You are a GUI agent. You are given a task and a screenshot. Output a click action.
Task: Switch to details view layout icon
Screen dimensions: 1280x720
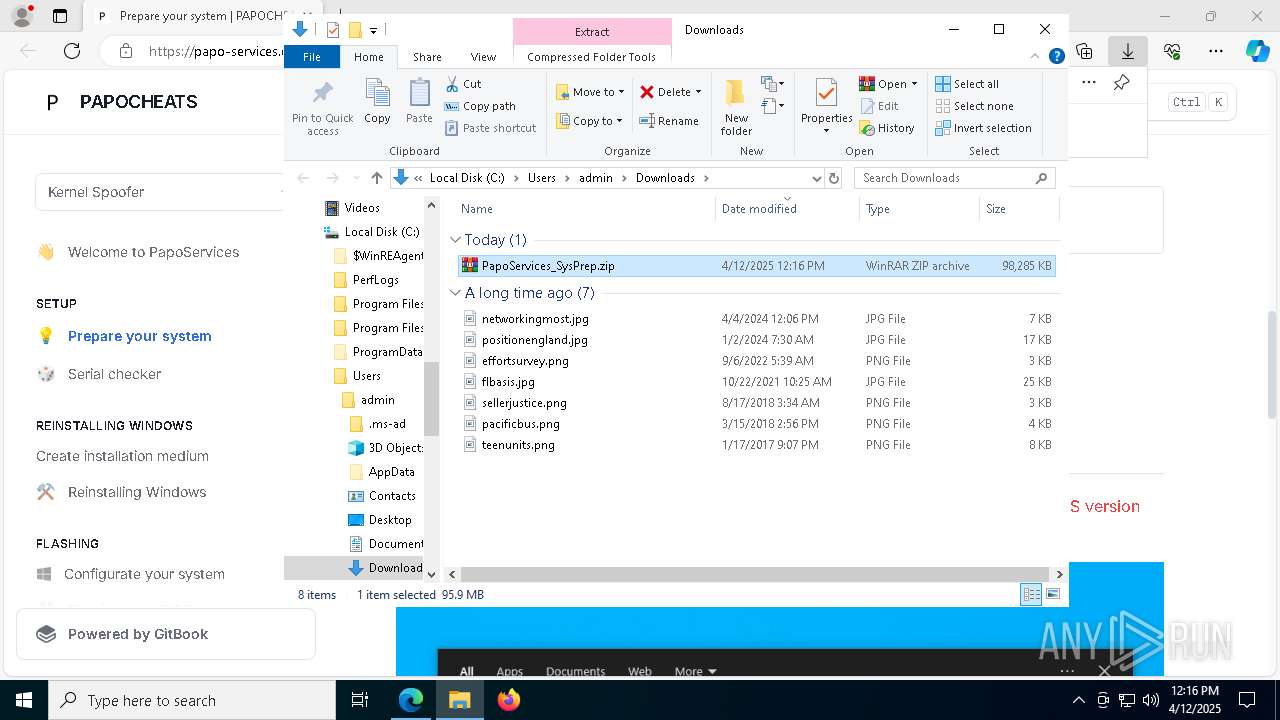click(1031, 595)
